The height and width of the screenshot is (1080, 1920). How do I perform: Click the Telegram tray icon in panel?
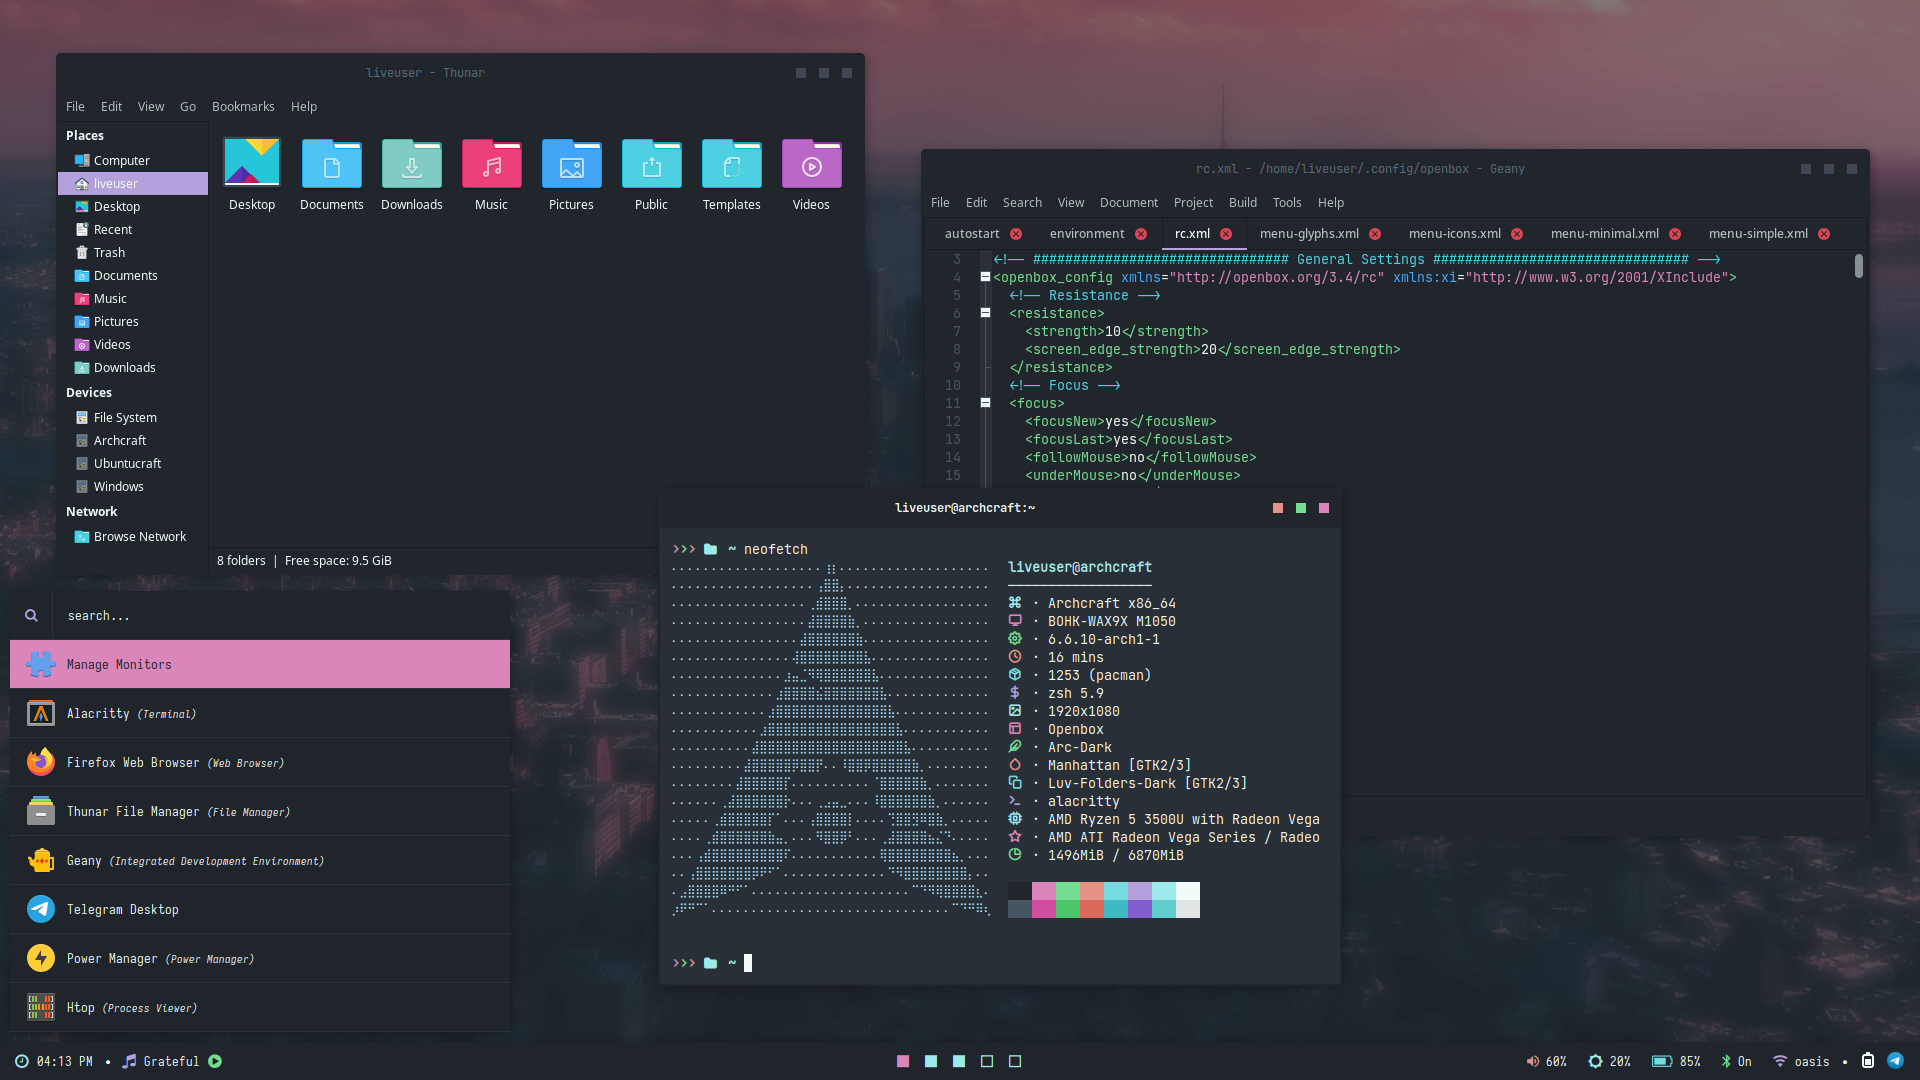tap(1895, 1061)
